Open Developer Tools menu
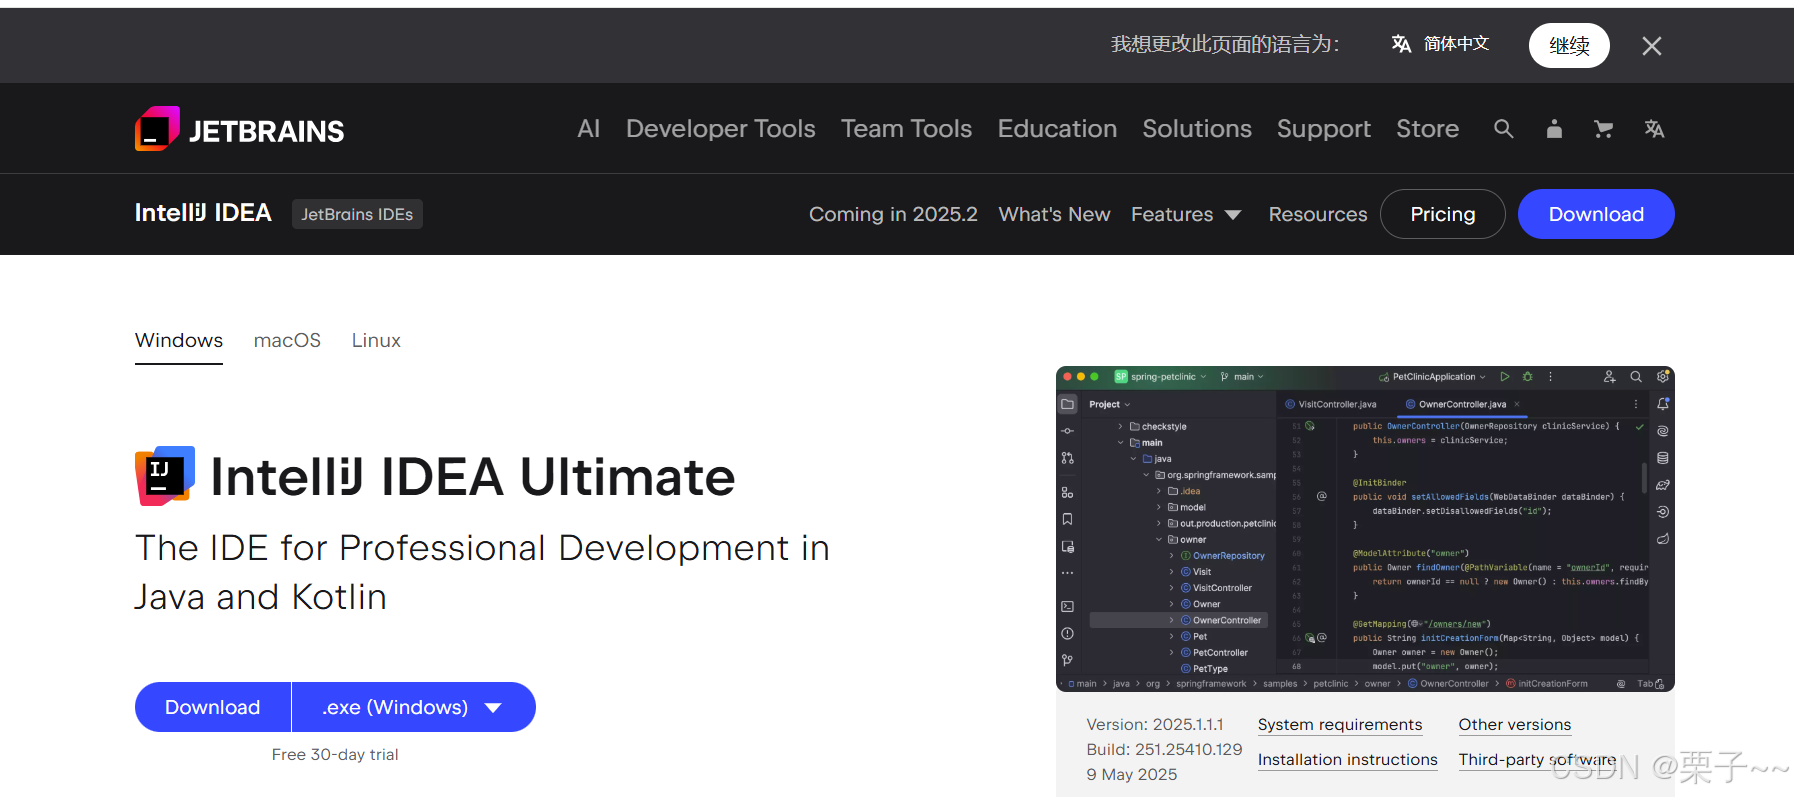1794x797 pixels. pyautogui.click(x=721, y=129)
